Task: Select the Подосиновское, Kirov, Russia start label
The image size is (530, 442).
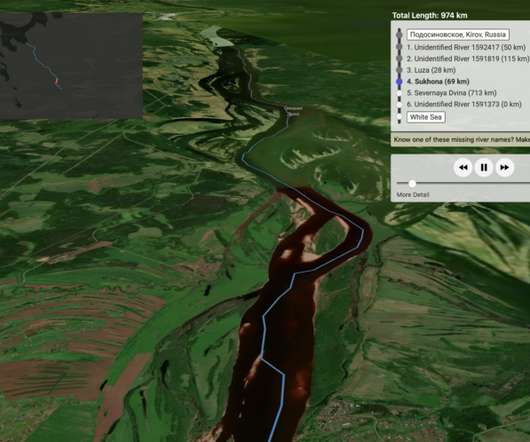Action: click(x=458, y=34)
